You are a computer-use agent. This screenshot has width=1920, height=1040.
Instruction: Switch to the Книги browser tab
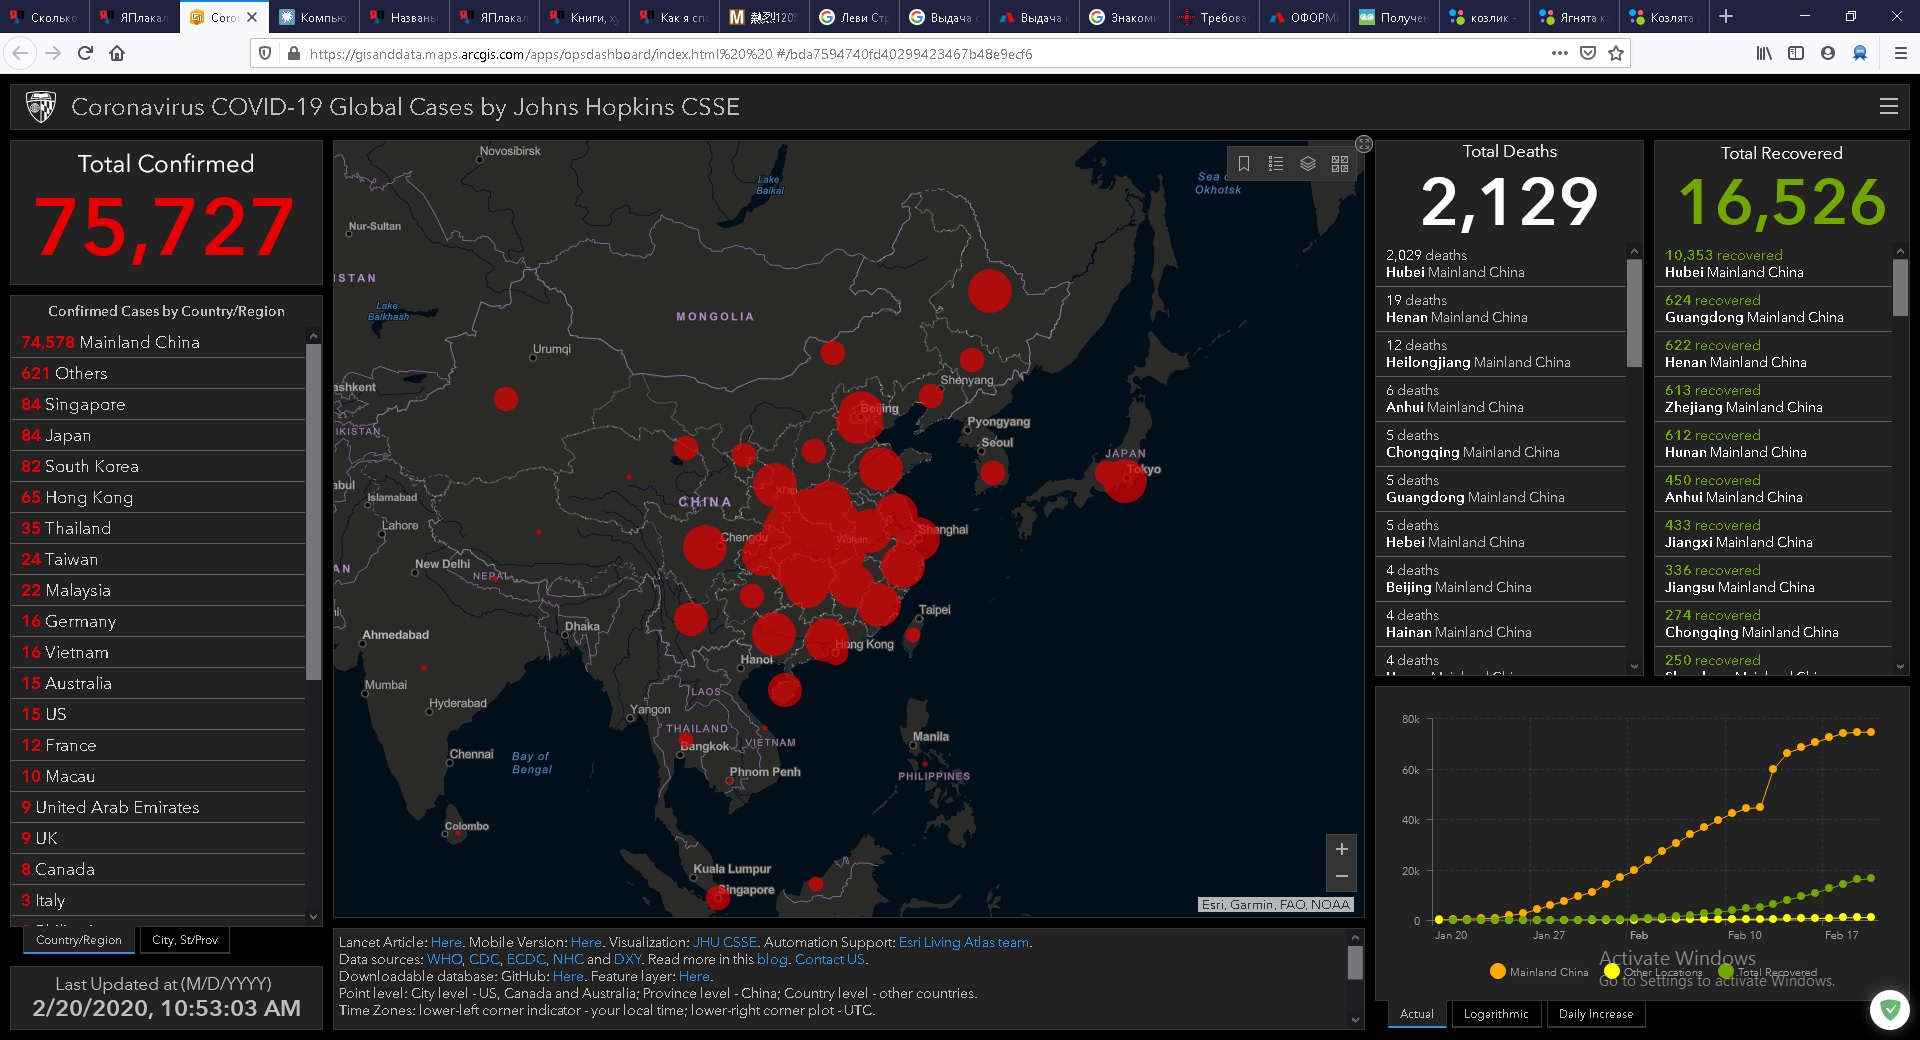point(584,17)
